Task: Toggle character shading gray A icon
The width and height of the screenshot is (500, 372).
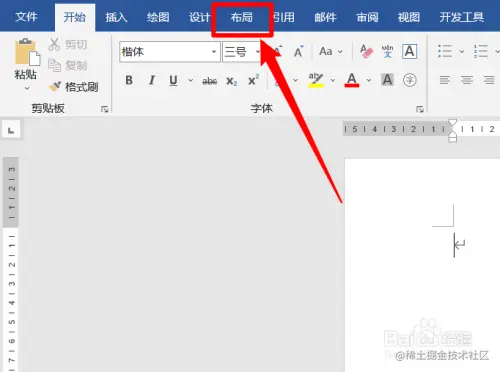Action: tap(387, 80)
